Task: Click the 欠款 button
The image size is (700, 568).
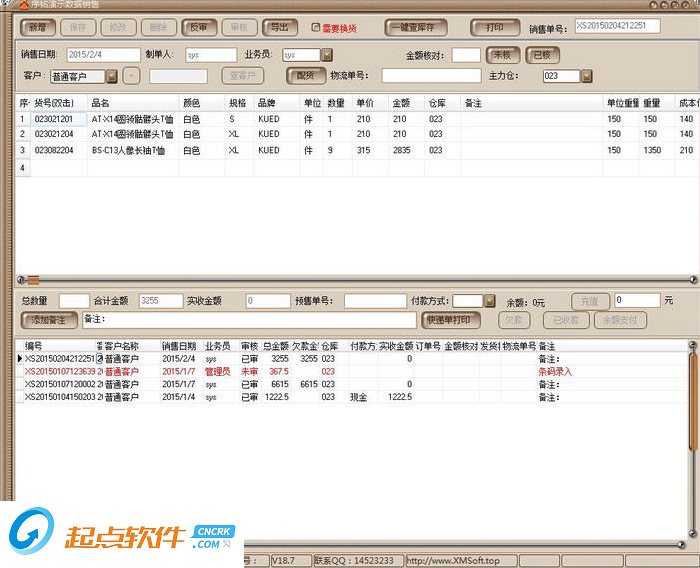Action: [x=514, y=320]
